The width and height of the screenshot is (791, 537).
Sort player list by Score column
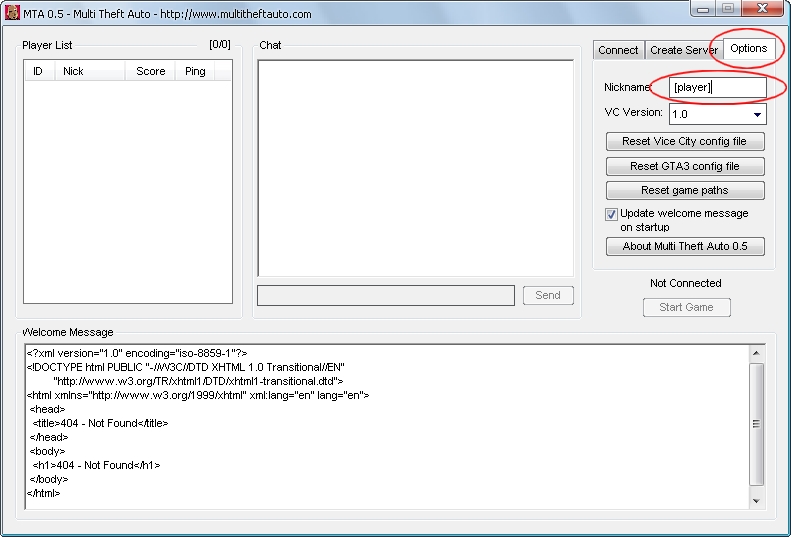(x=150, y=71)
